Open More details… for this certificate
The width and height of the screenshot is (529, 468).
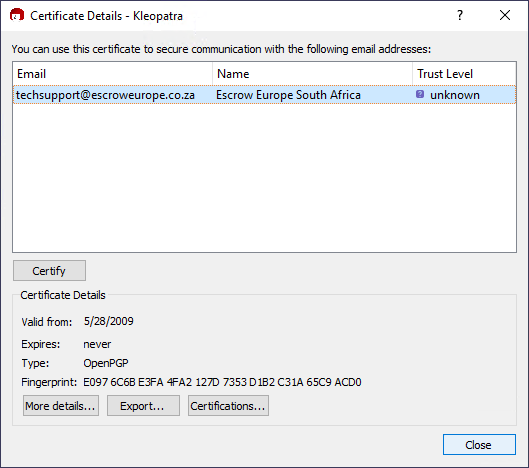tap(61, 406)
